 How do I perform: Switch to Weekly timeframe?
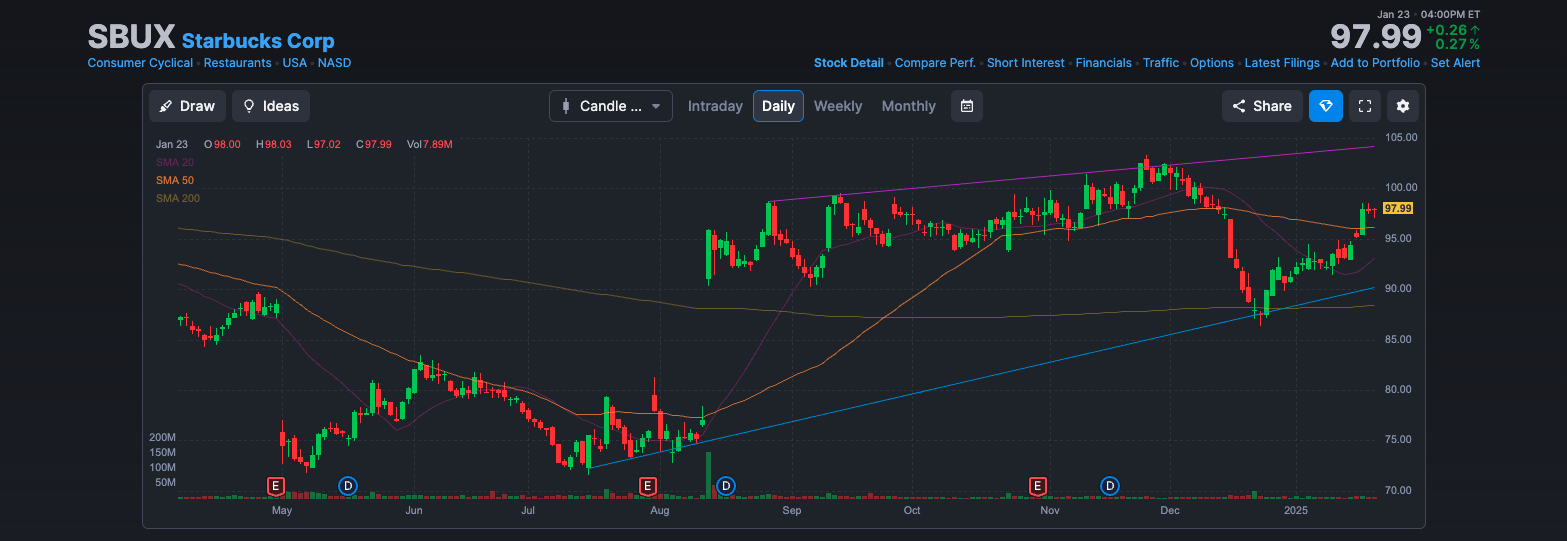click(x=838, y=106)
